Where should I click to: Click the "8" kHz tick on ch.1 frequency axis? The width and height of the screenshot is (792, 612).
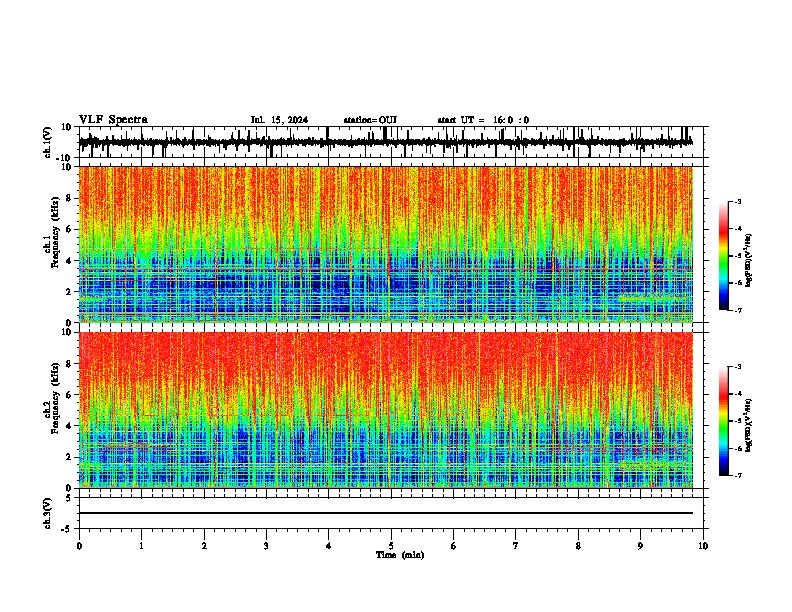coord(70,198)
